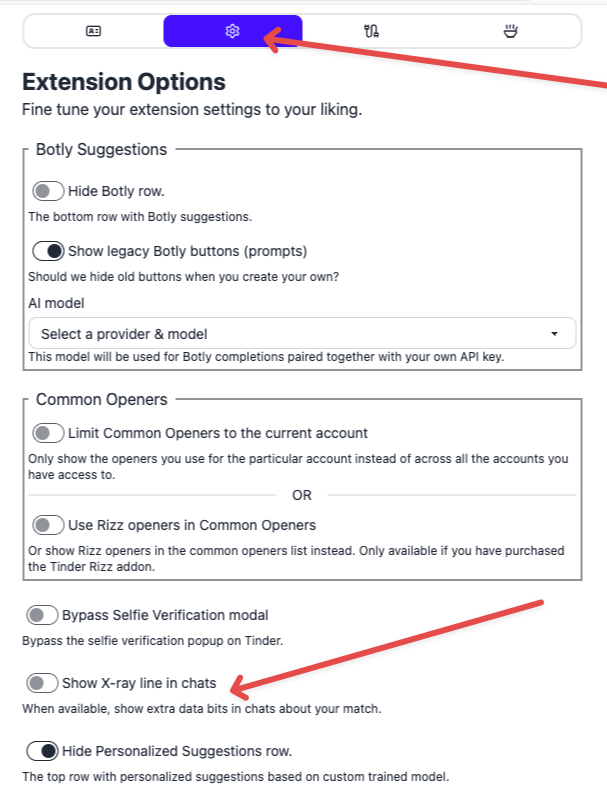
Task: Open the Select a provider & model dropdown
Action: point(302,334)
